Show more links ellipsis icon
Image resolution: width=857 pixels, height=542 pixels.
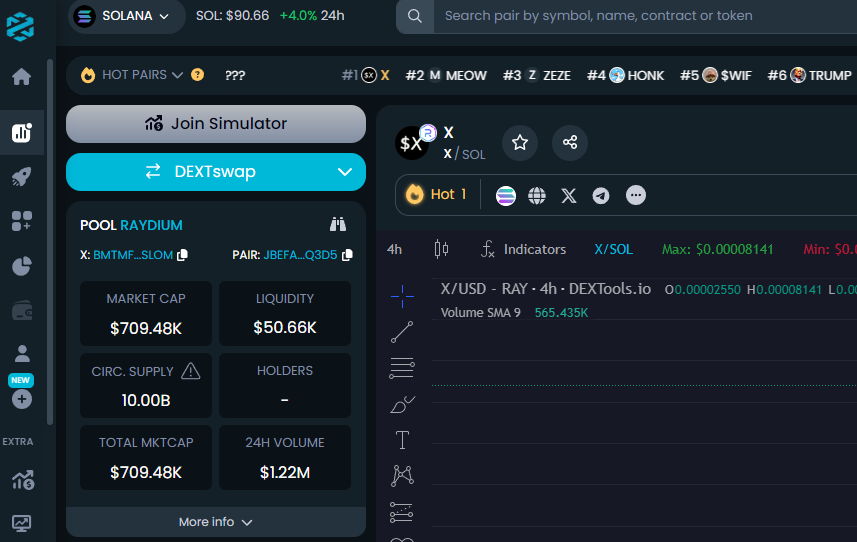point(636,195)
